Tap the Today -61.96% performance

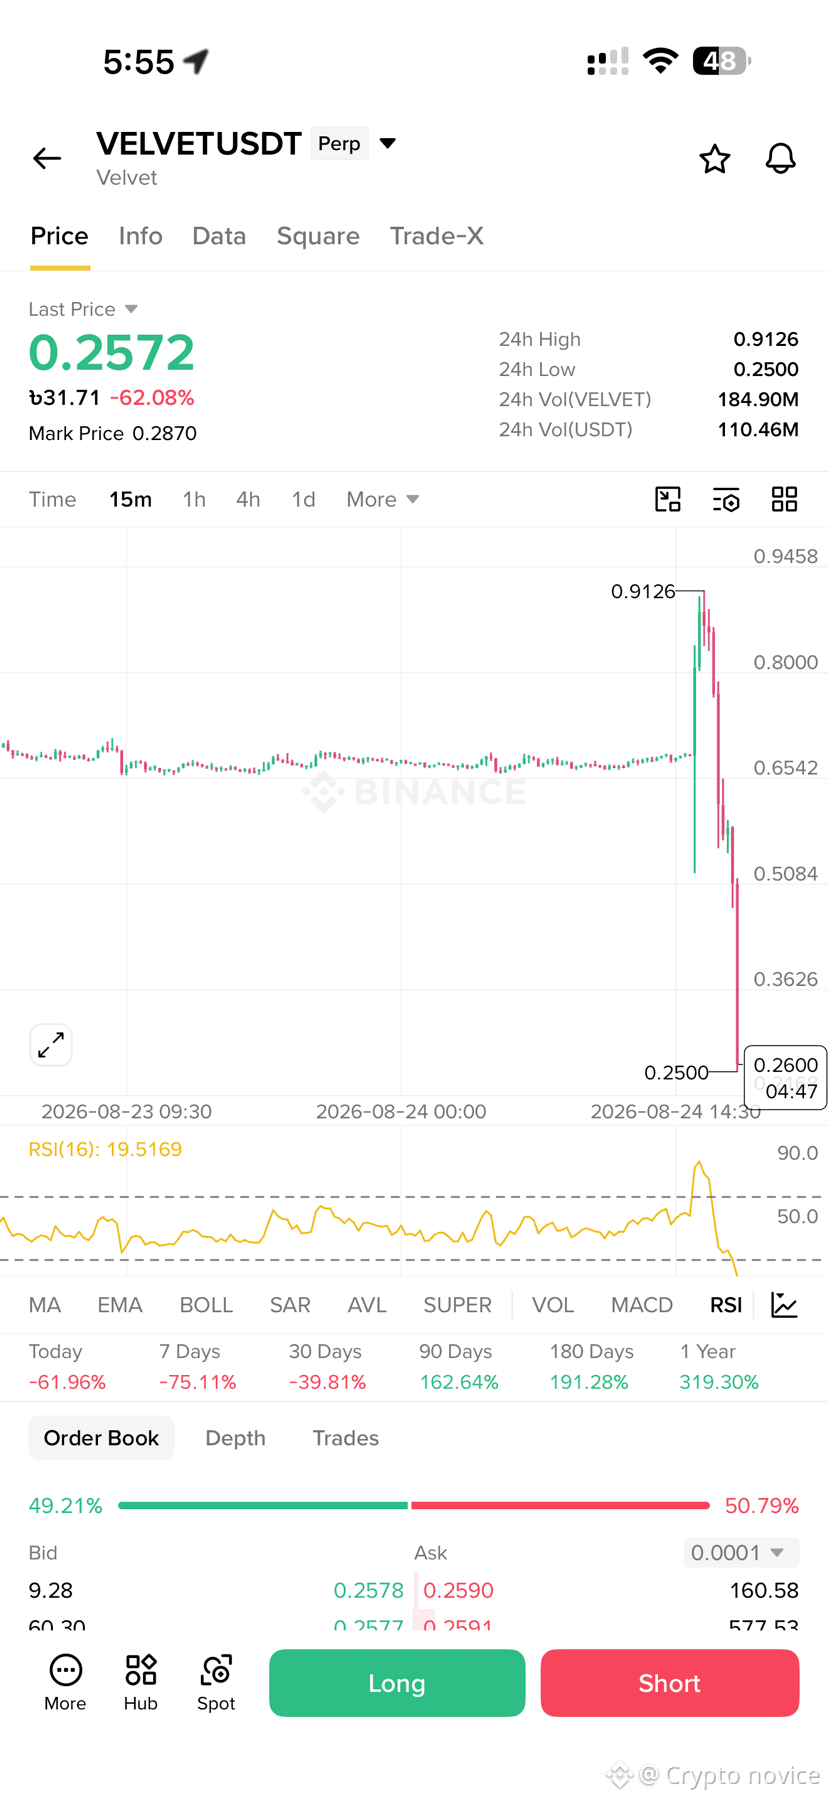pyautogui.click(x=67, y=1367)
